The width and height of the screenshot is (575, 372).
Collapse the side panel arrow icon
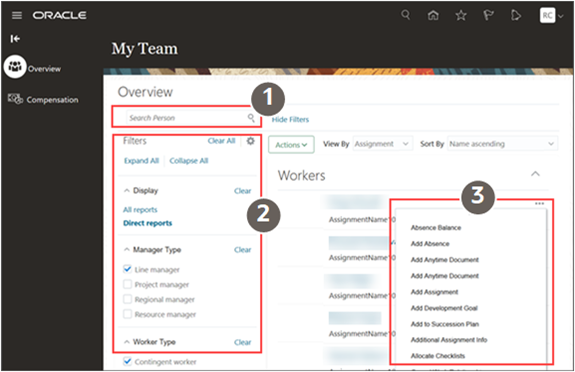tap(15, 39)
